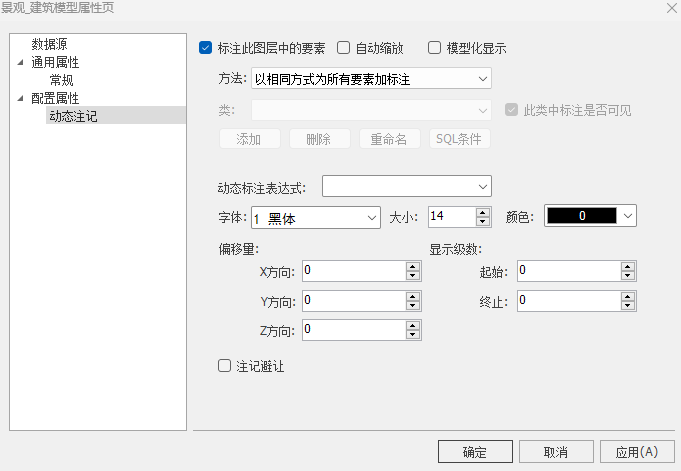Enable the 模型化显示 checkbox
This screenshot has height=471, width=681.
tap(434, 47)
